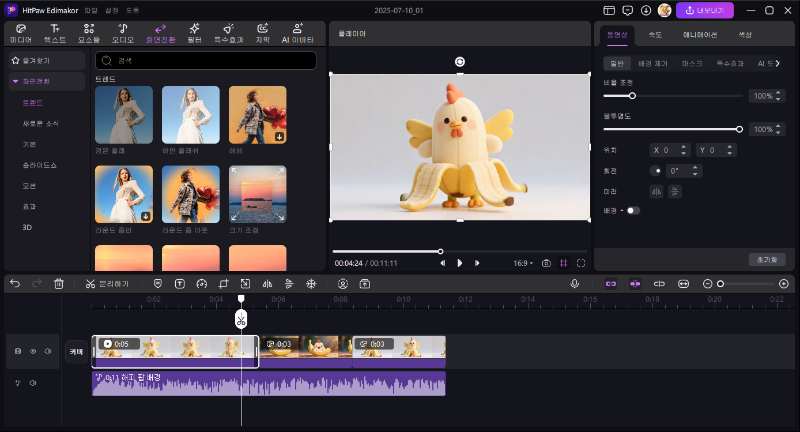Open the 특수효과 (Effects) tab in top toolbar
The height and width of the screenshot is (432, 800).
229,33
